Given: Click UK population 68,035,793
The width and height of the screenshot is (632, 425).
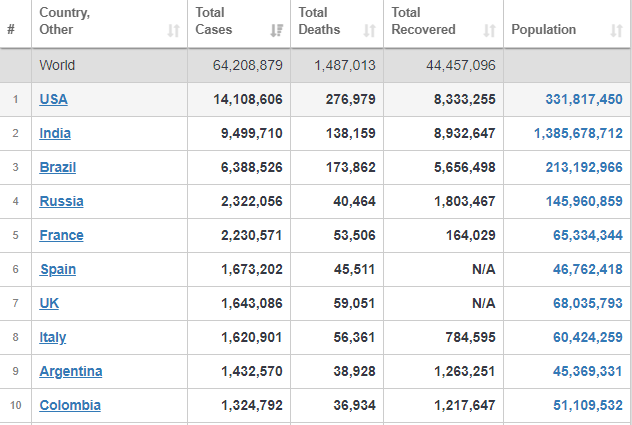Looking at the screenshot, I should (x=588, y=303).
